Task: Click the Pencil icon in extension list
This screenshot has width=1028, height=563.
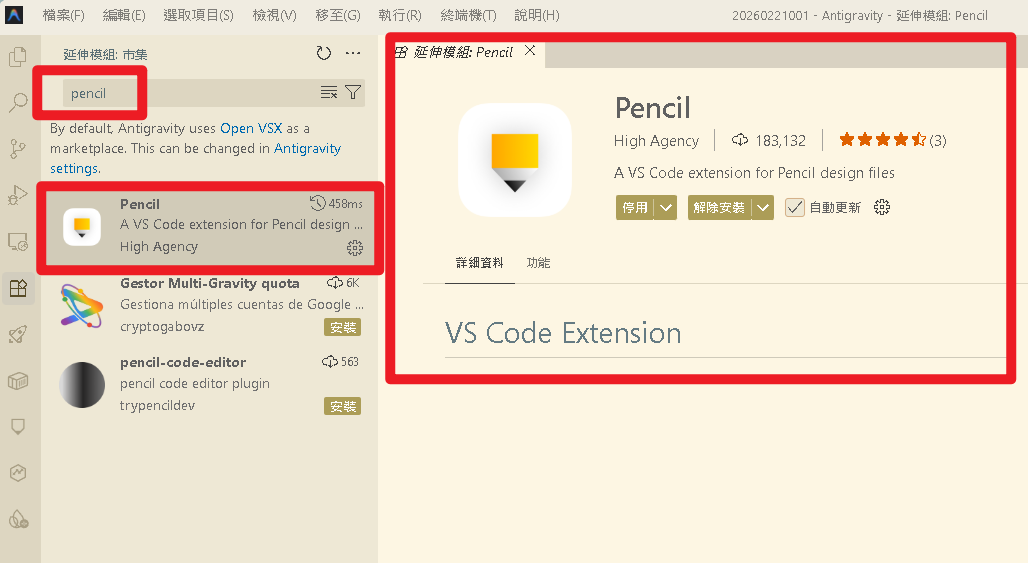Action: 82,227
